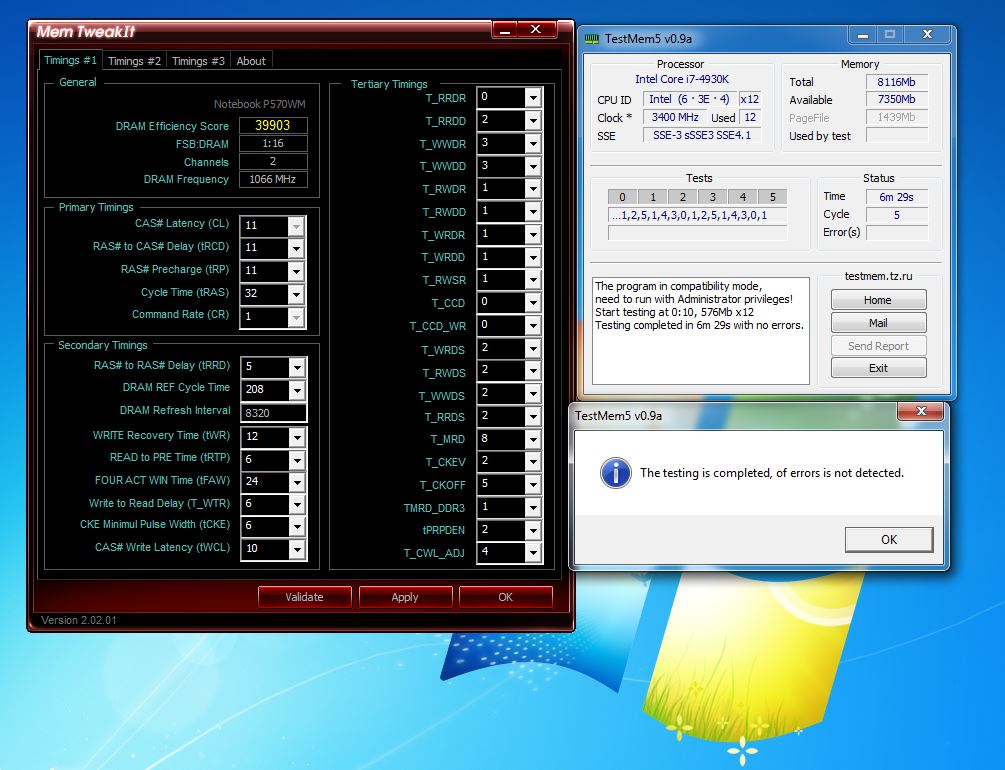Open the T_CCD dropdown
1005x770 pixels.
533,303
